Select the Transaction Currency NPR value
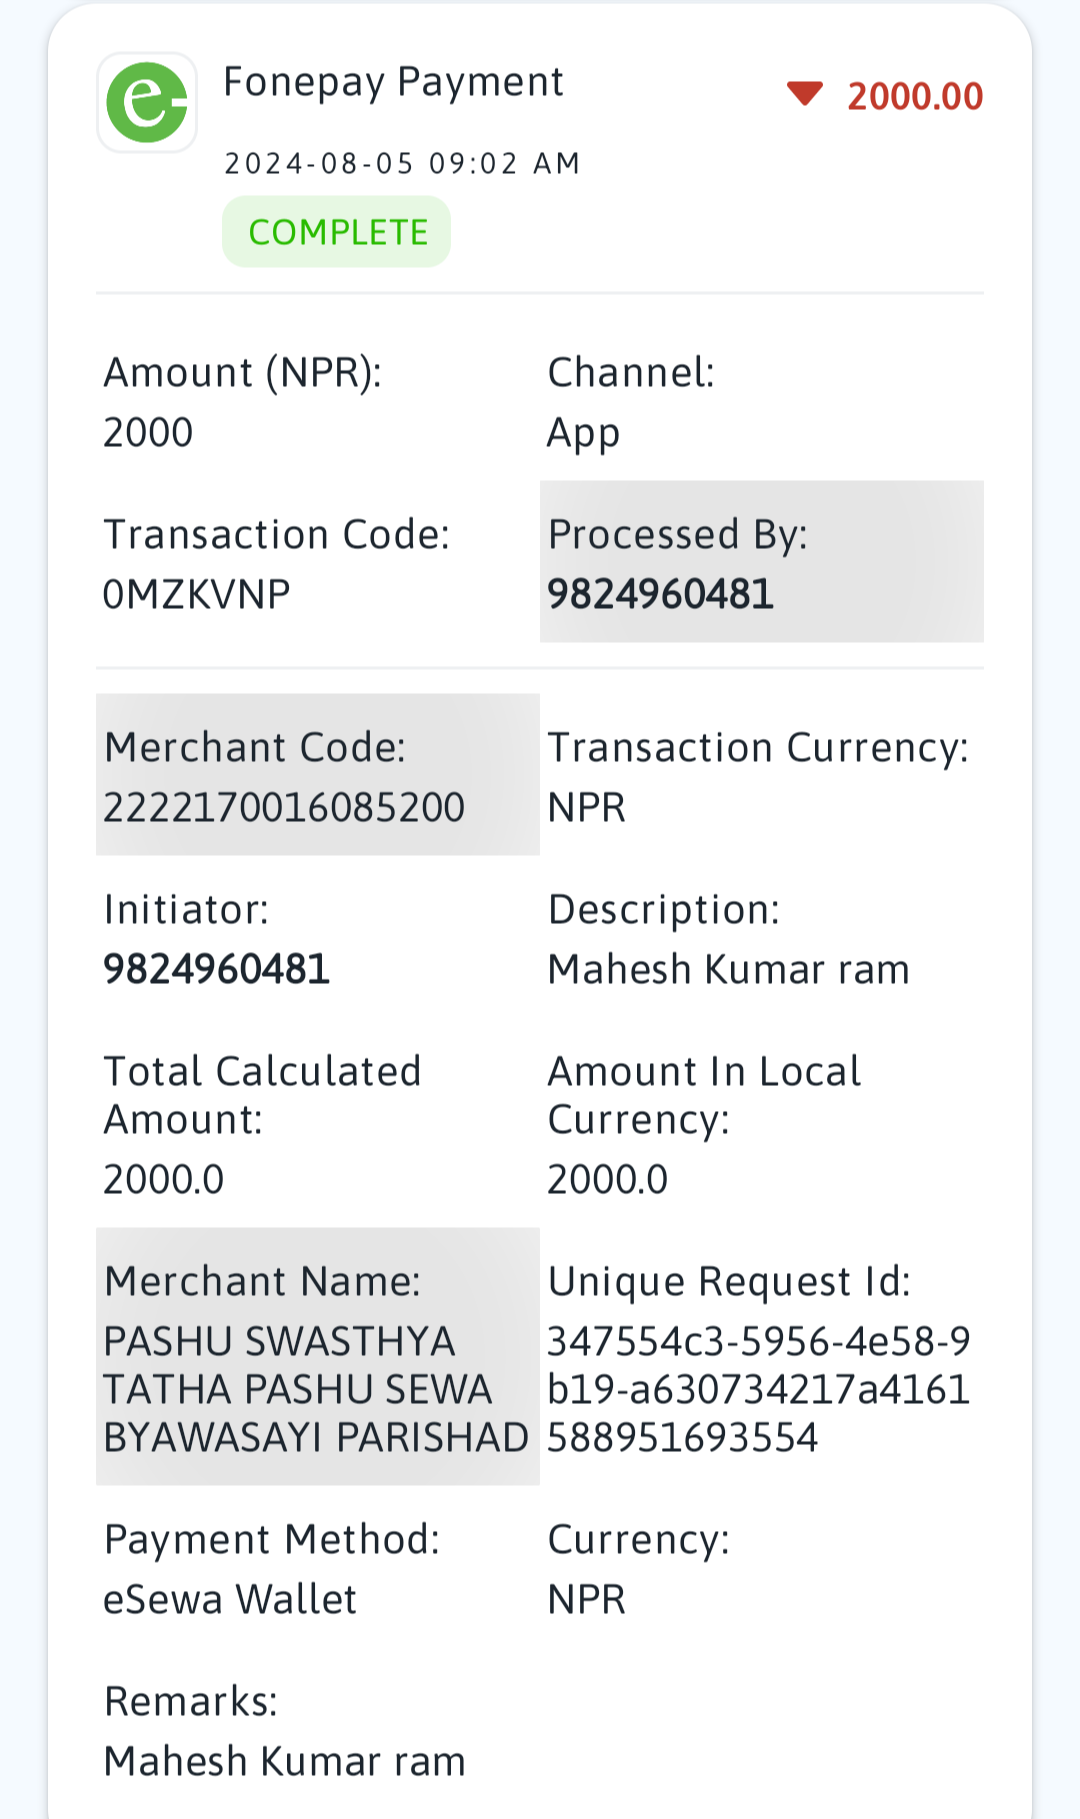1080x1819 pixels. click(x=586, y=807)
